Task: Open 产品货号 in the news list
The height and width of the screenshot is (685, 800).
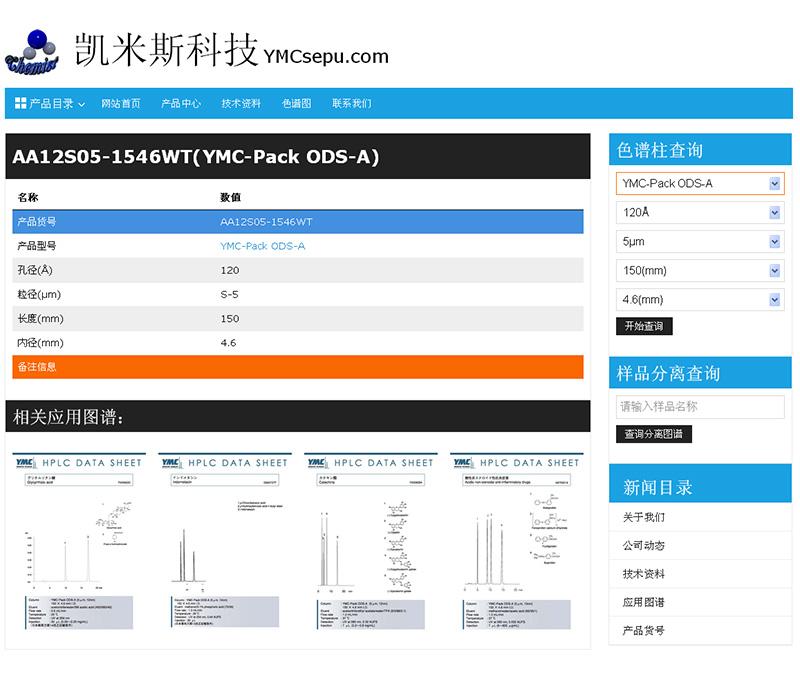Action: point(643,630)
